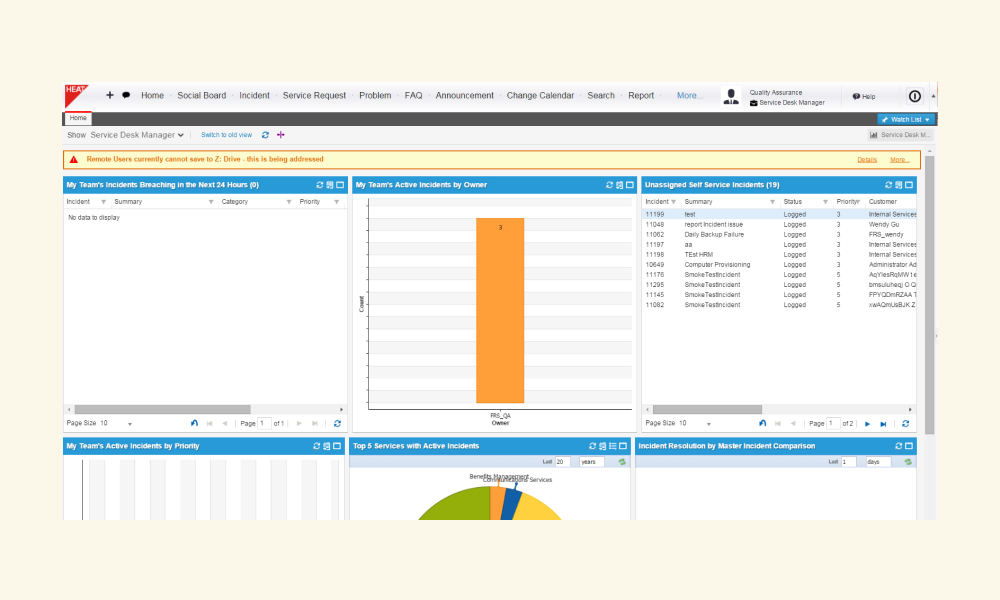Maximize the Unassigned Self Service Incidents panel
This screenshot has width=1000, height=600.
click(909, 185)
